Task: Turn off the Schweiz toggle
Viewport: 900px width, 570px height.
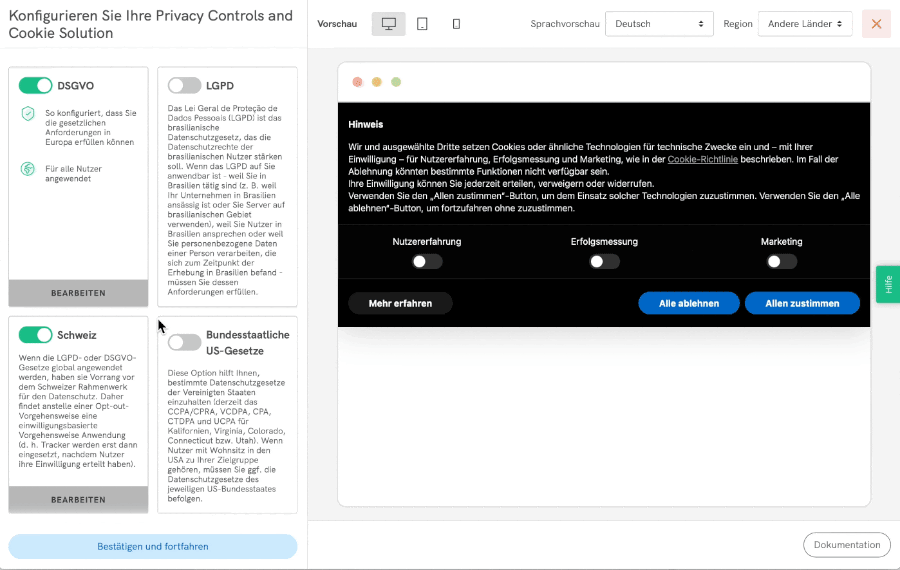Action: [35, 335]
